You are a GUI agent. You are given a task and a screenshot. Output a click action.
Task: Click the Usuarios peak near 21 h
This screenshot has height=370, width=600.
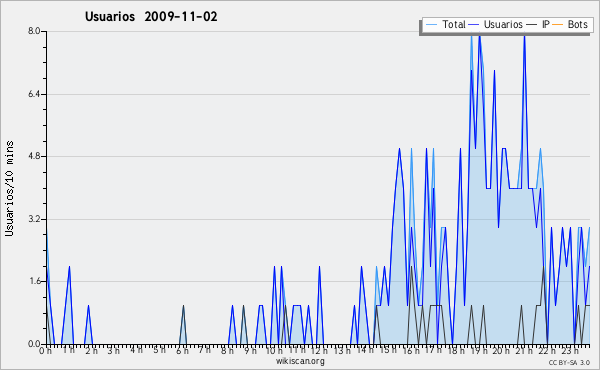(524, 37)
